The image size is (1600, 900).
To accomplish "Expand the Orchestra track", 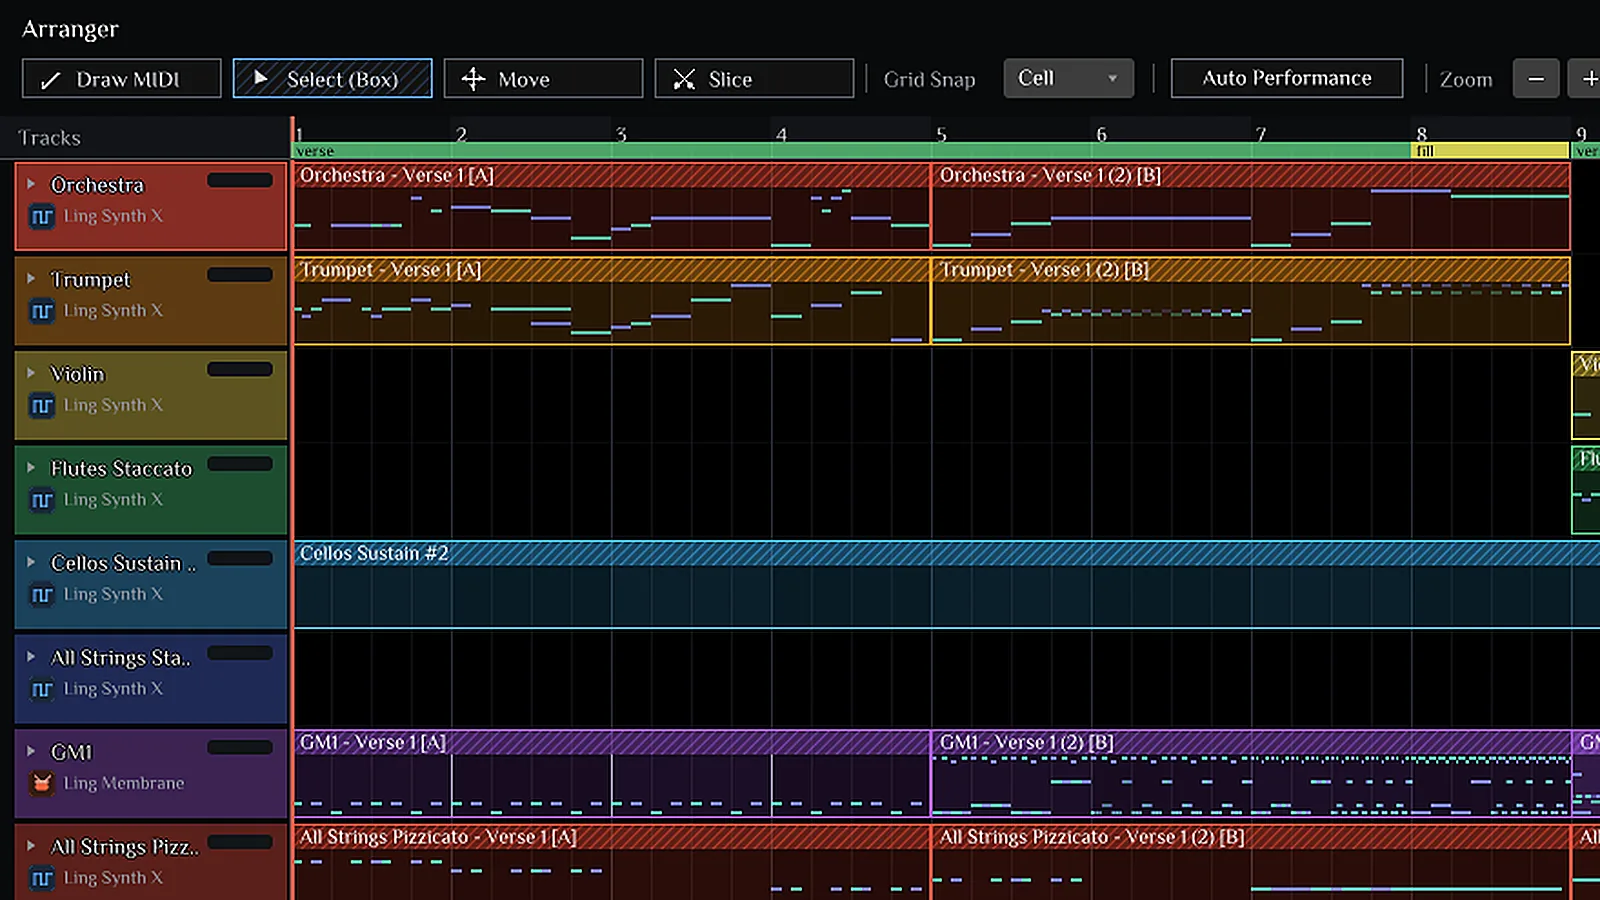I will (x=31, y=184).
